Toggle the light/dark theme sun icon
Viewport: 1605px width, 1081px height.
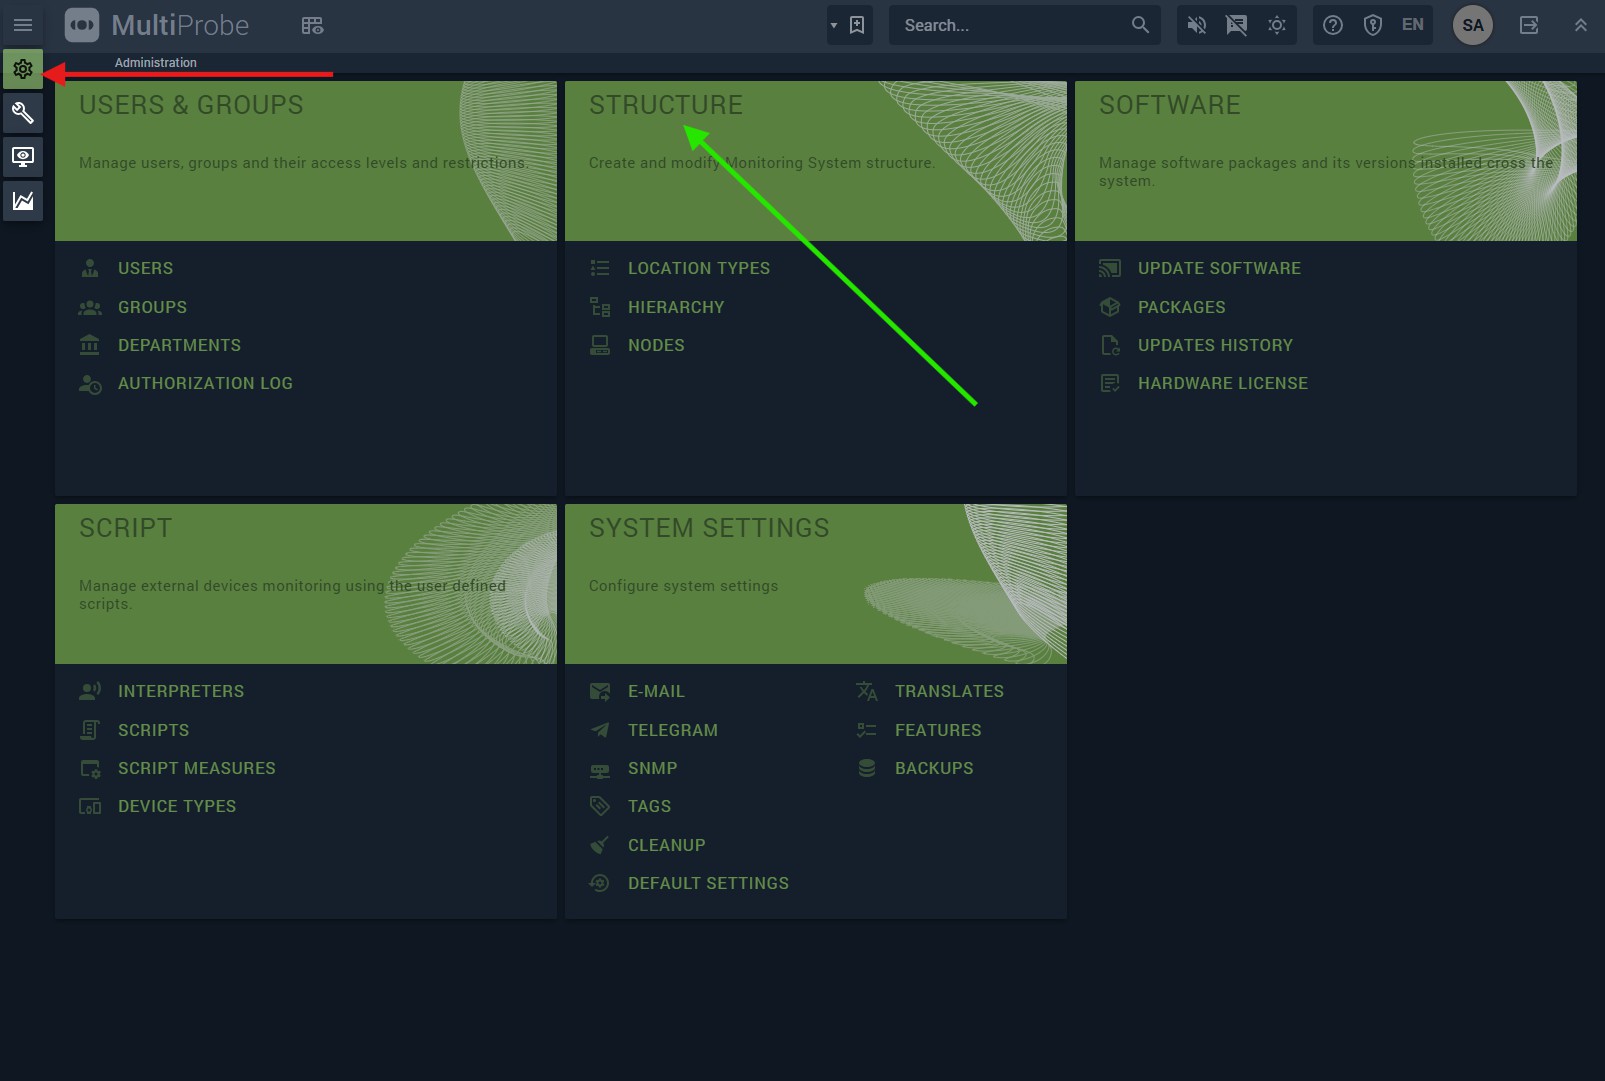click(1277, 26)
